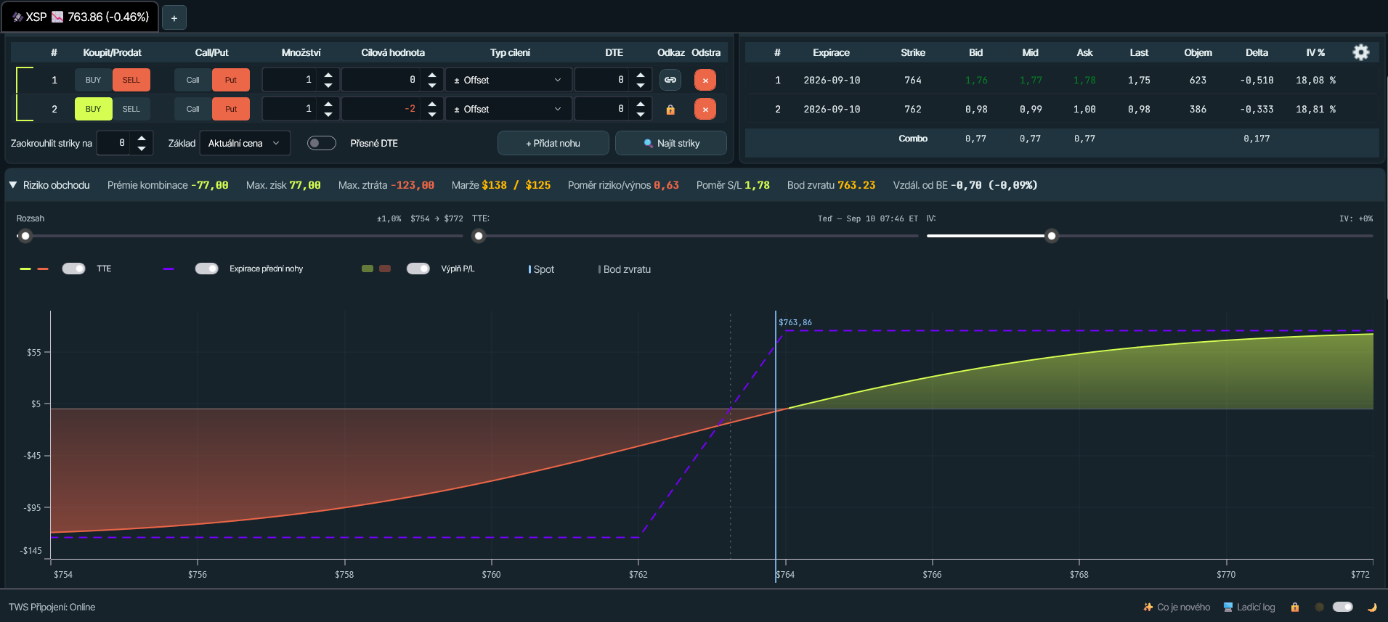The width and height of the screenshot is (1388, 622).
Task: Click Ask value 1,00 in row 2
Action: coord(1085,109)
